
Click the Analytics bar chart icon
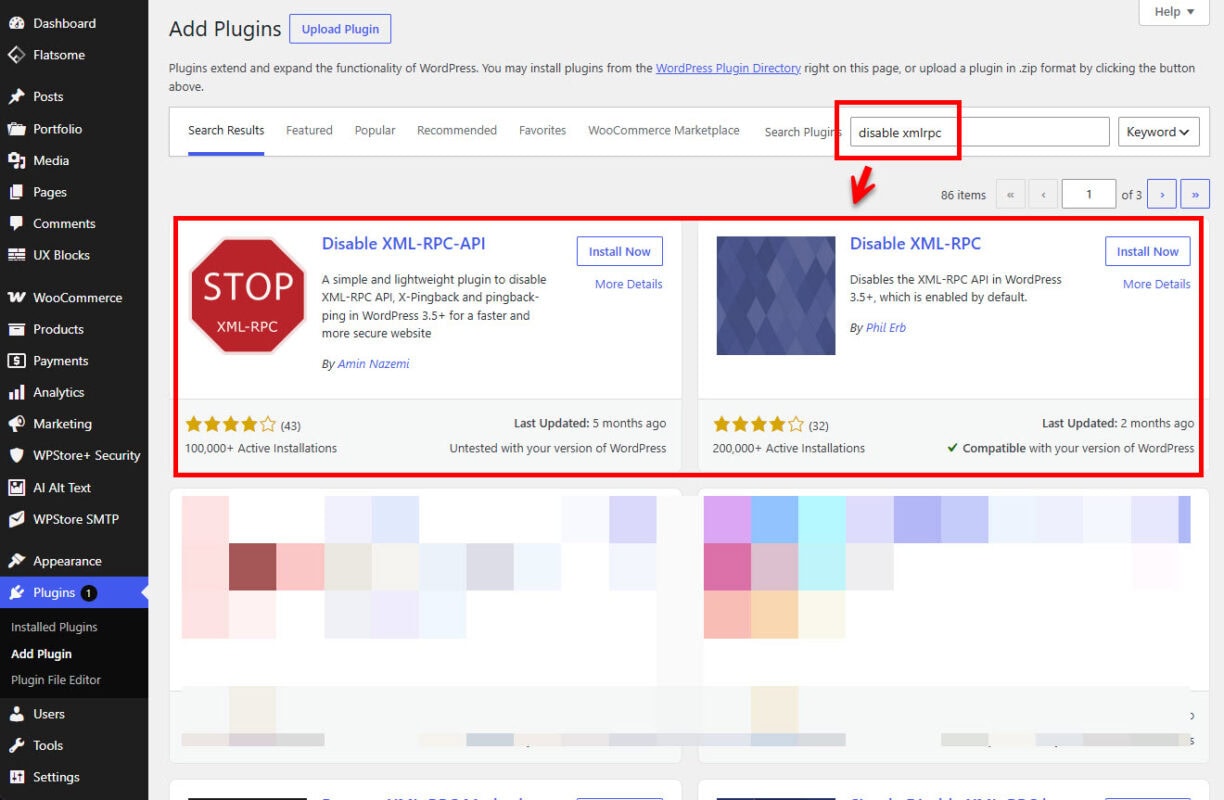[16, 393]
